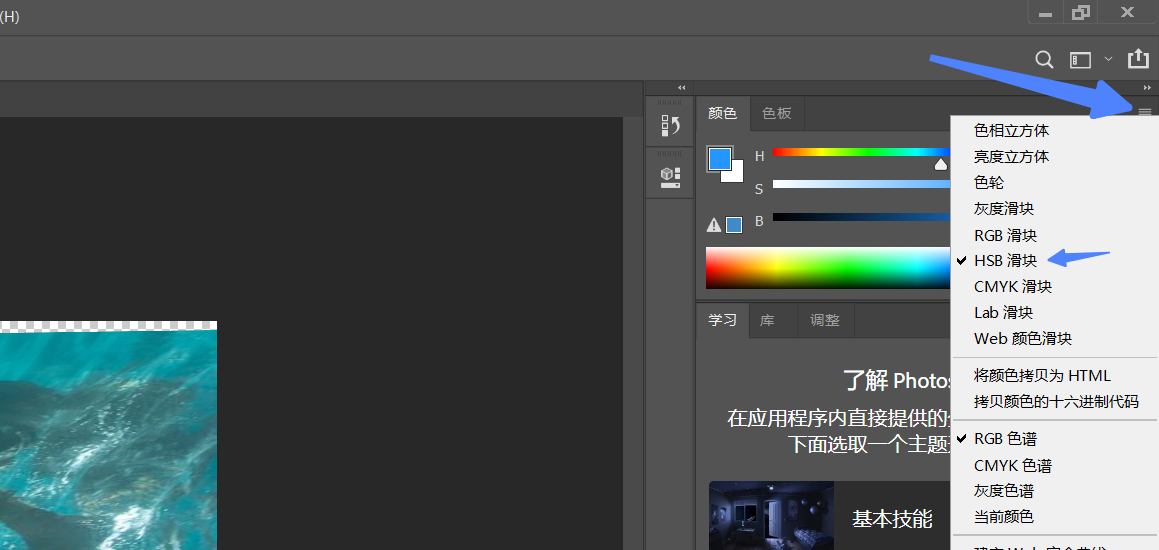Switch to the 颜色 tab

coord(722,113)
